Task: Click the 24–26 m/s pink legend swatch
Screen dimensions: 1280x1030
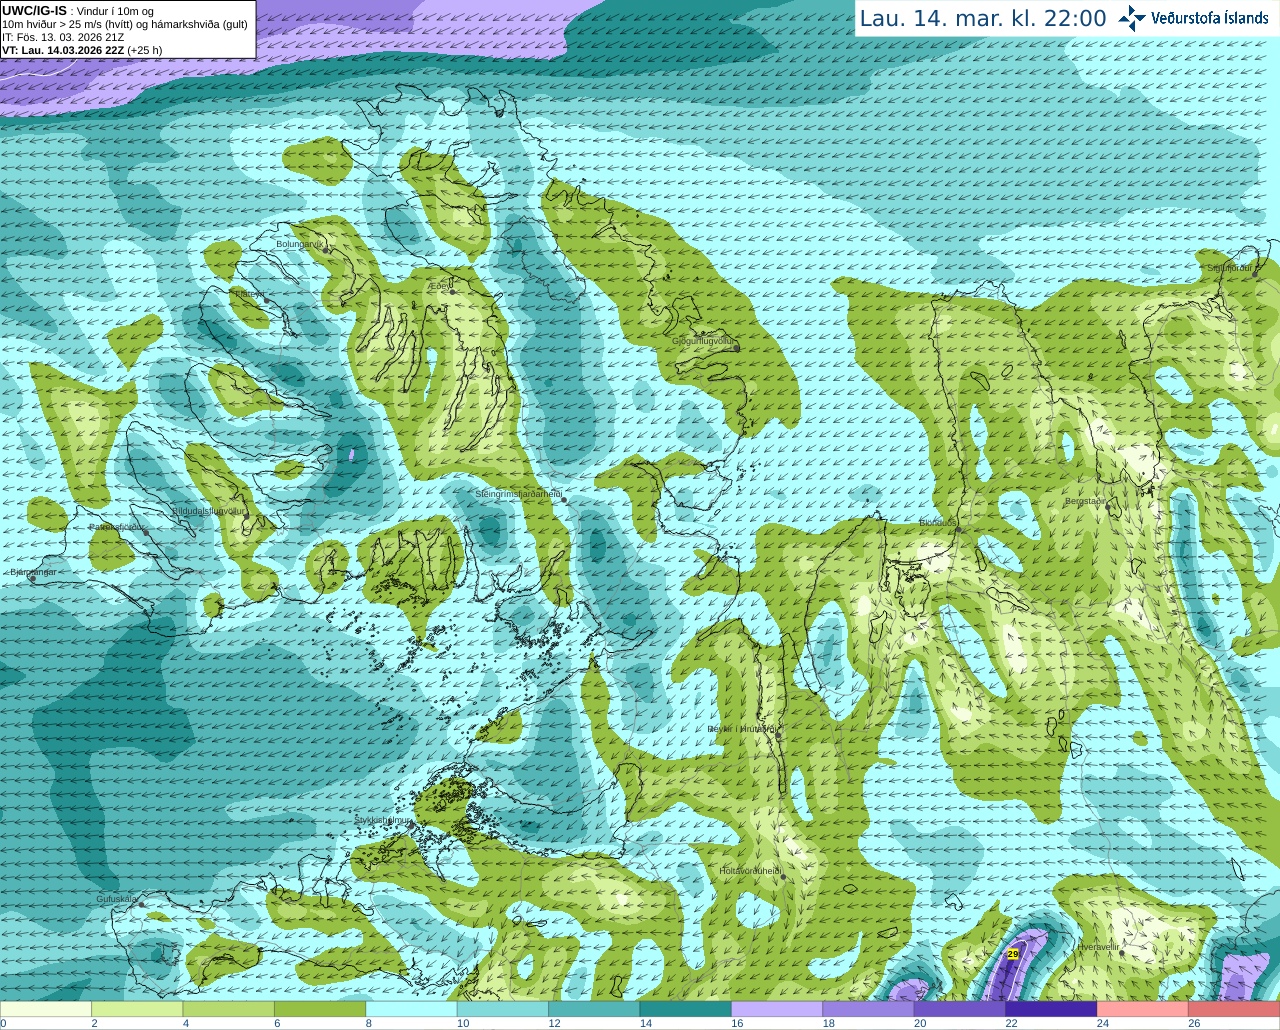Action: (x=1143, y=1009)
